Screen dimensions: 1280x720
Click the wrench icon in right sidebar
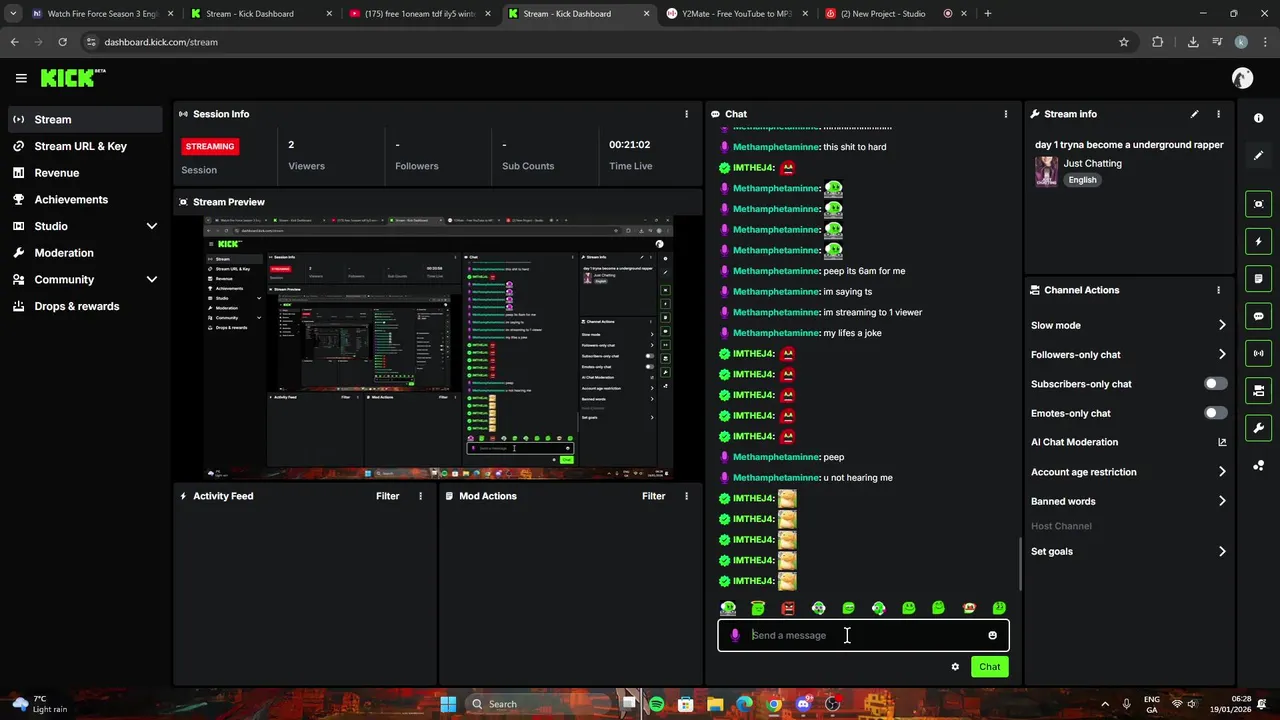tap(1258, 428)
